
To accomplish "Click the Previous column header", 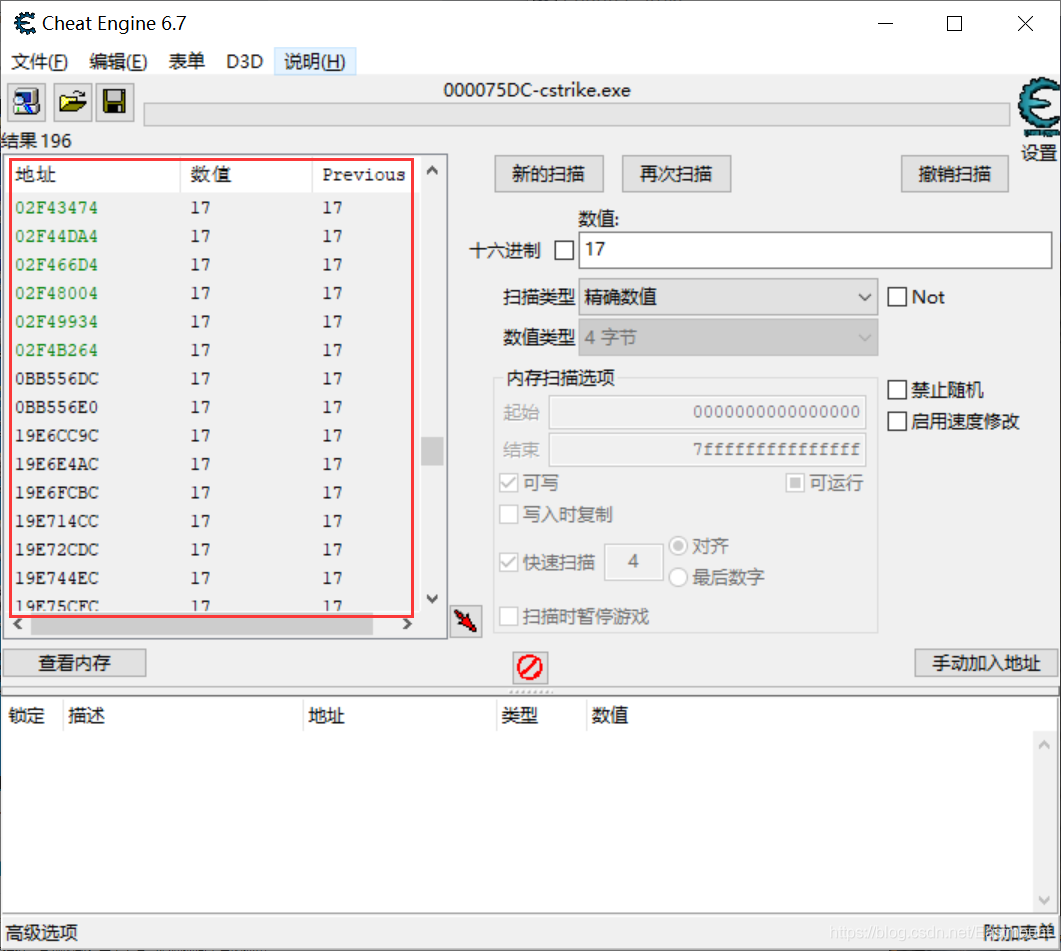I will coord(363,175).
